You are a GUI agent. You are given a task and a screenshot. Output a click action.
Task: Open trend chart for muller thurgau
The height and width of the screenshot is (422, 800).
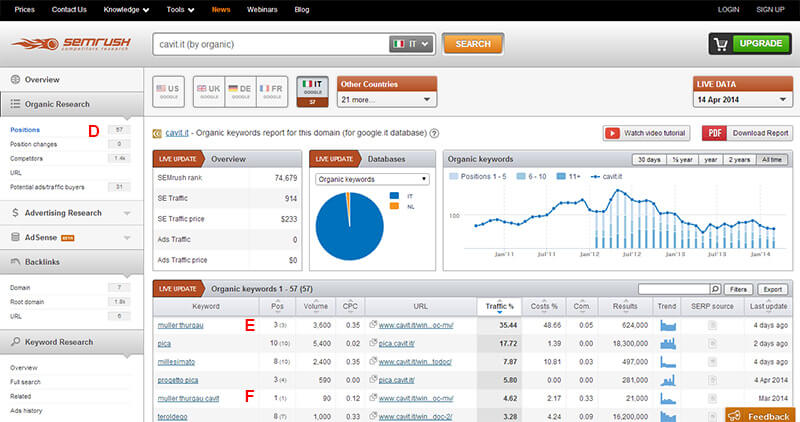point(667,325)
